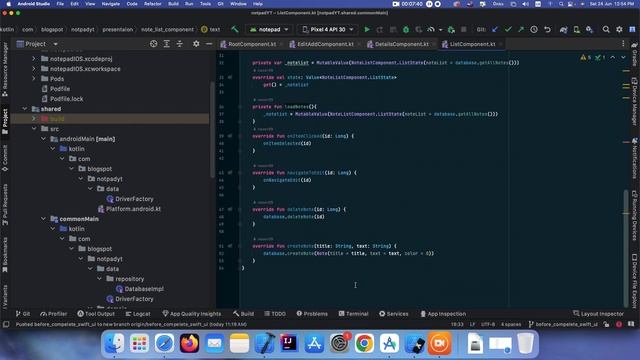Open Device Manager toolbar icon
640x360 pixels.
click(576, 29)
